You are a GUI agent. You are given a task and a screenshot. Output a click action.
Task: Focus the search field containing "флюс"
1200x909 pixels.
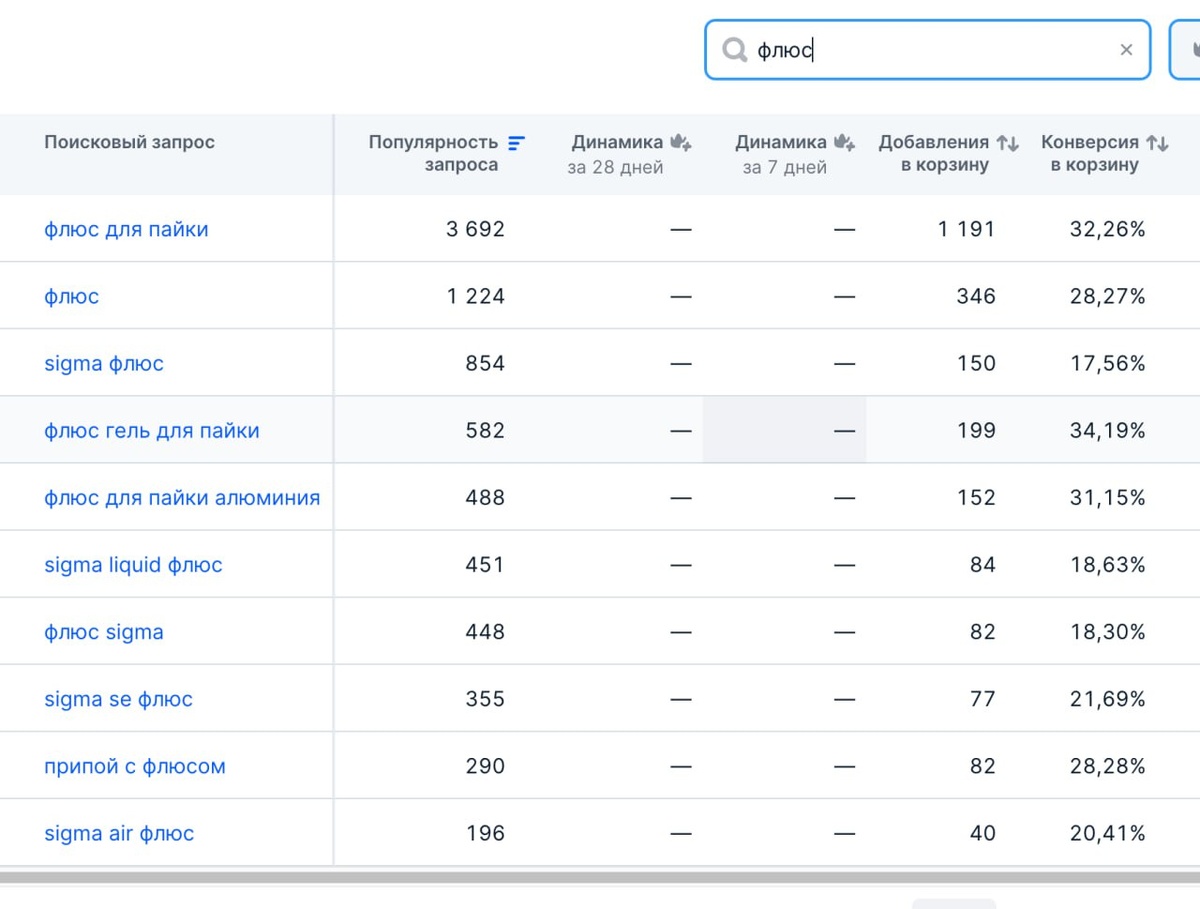pyautogui.click(x=930, y=50)
